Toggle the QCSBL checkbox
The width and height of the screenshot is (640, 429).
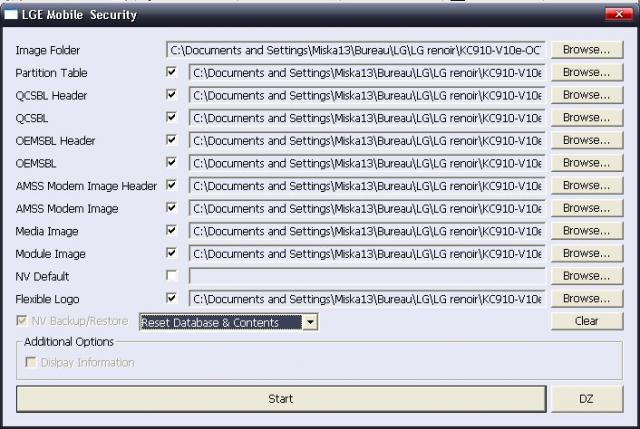tap(172, 118)
